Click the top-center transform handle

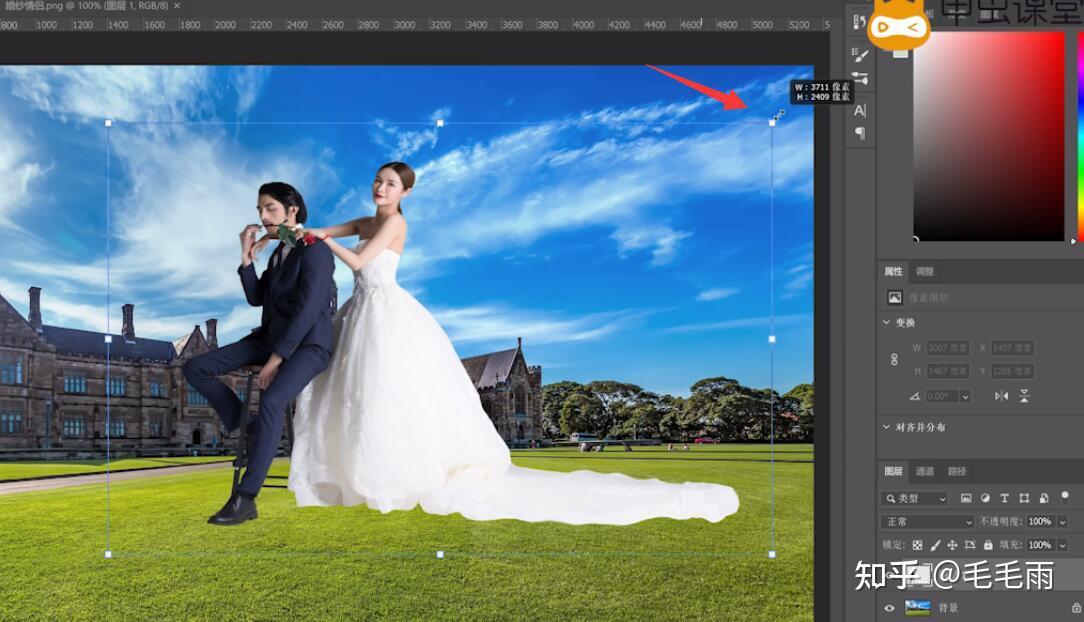pos(440,123)
